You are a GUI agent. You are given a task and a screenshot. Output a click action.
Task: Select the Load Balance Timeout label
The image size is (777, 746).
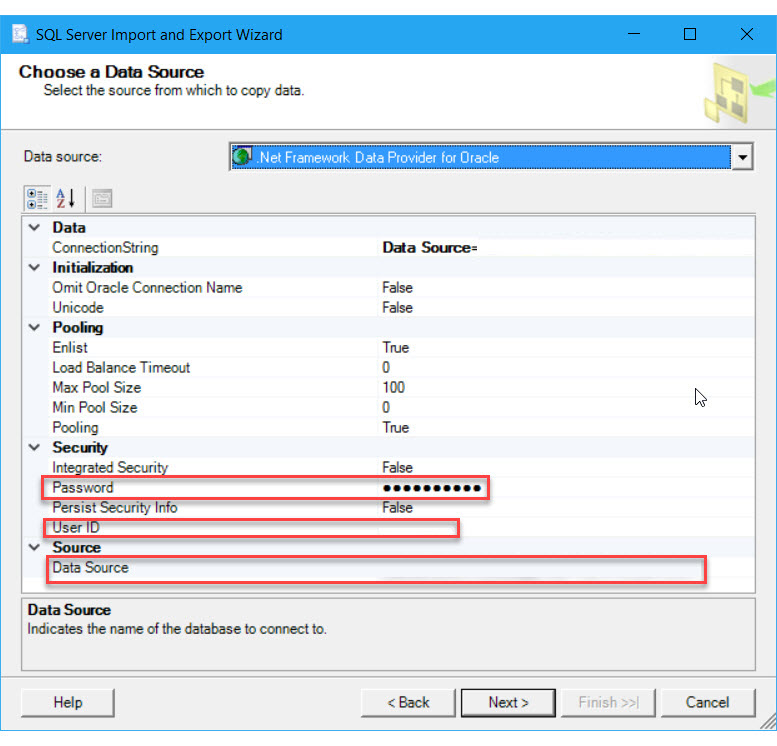pos(121,367)
